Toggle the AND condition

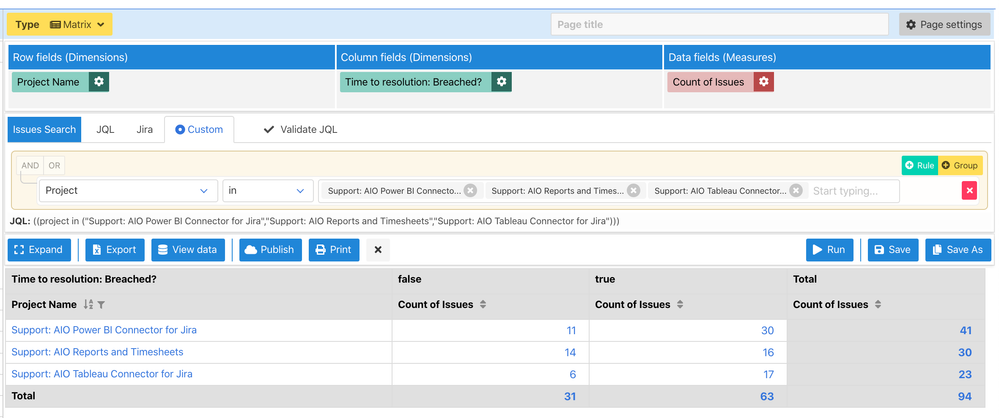[x=30, y=166]
